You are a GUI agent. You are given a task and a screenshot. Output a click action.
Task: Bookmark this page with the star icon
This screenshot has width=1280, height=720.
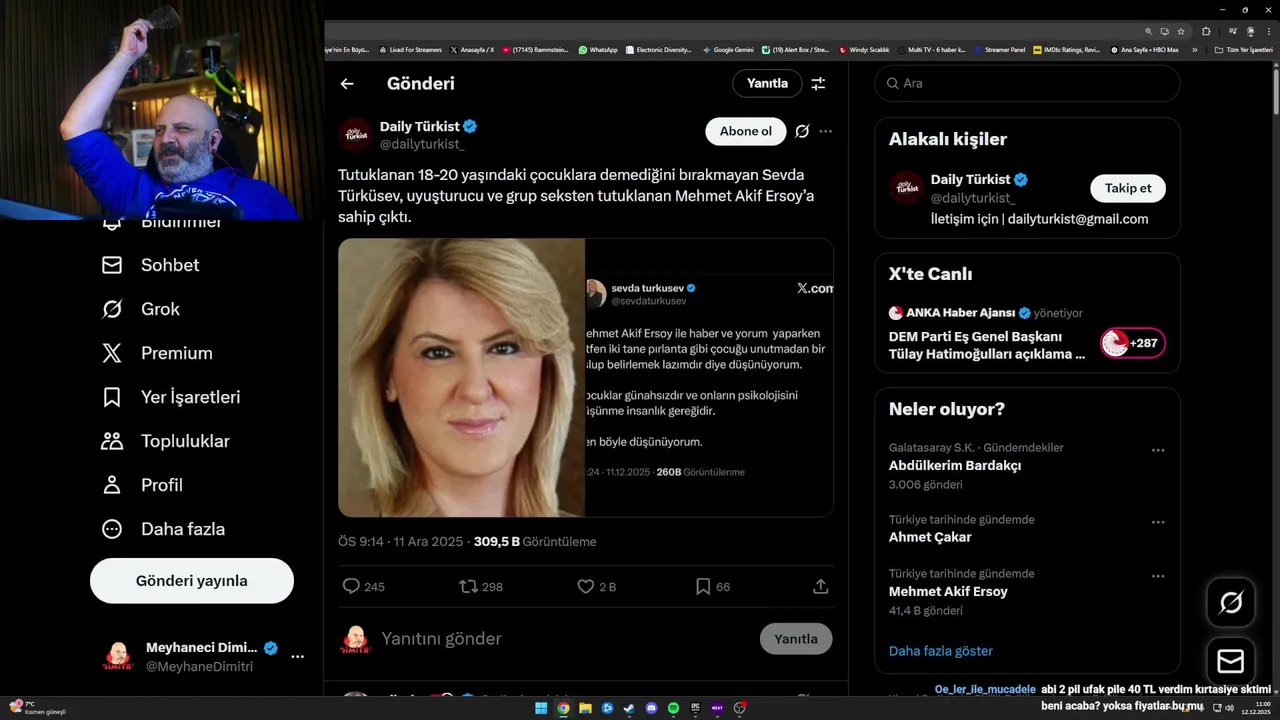(x=1181, y=31)
